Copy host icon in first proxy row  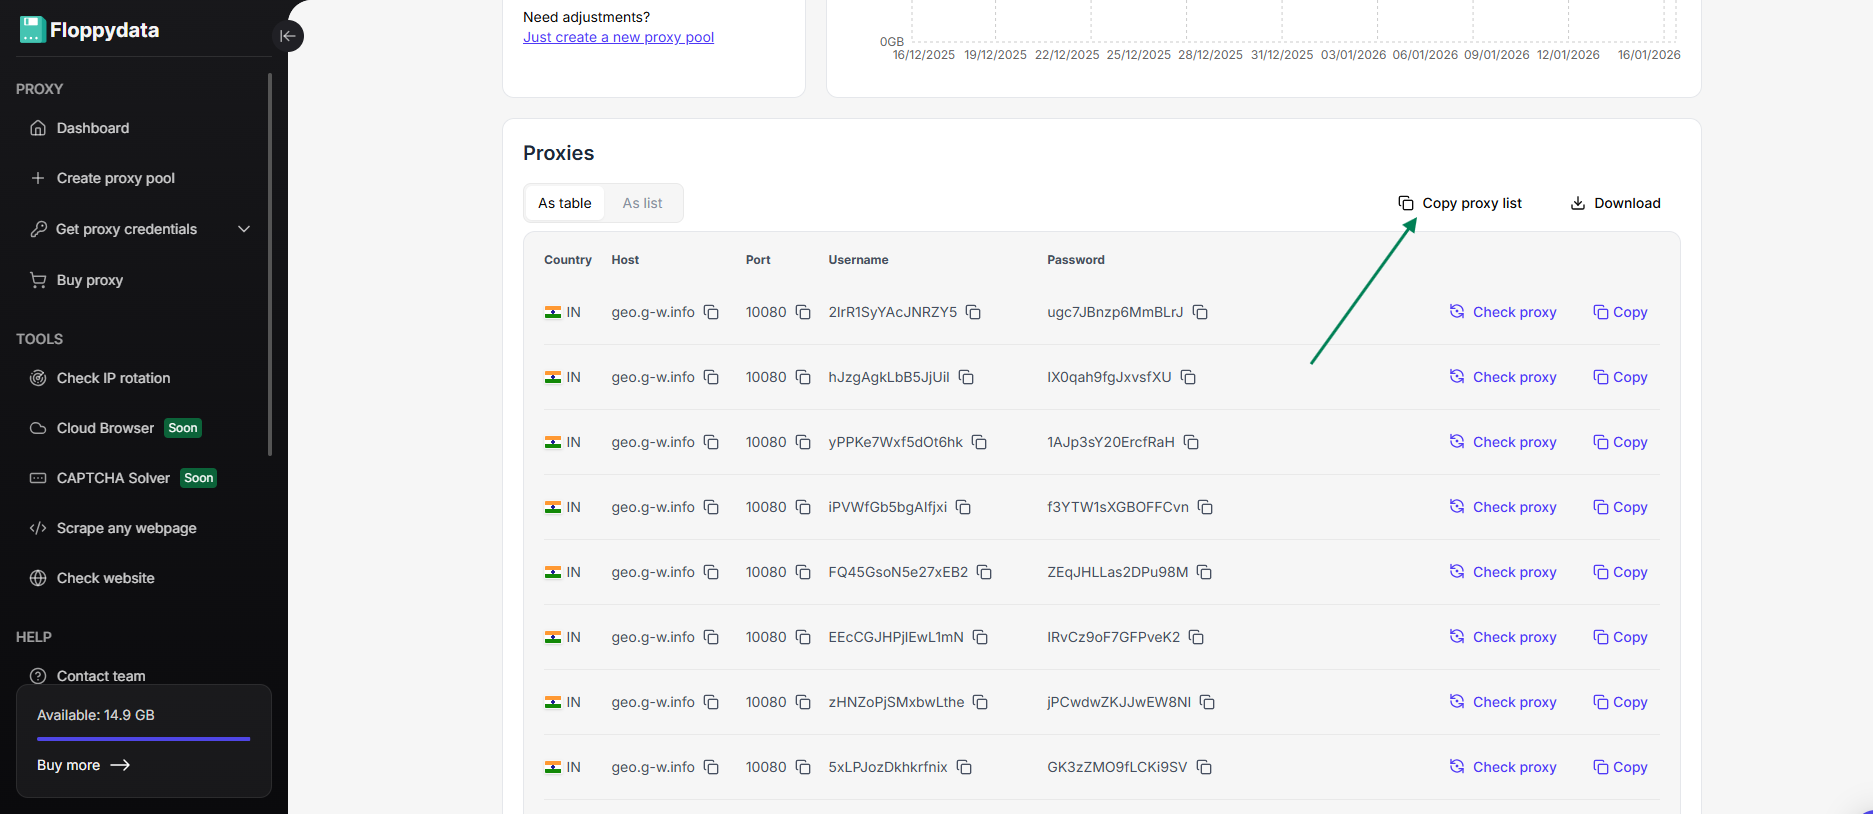(x=711, y=312)
